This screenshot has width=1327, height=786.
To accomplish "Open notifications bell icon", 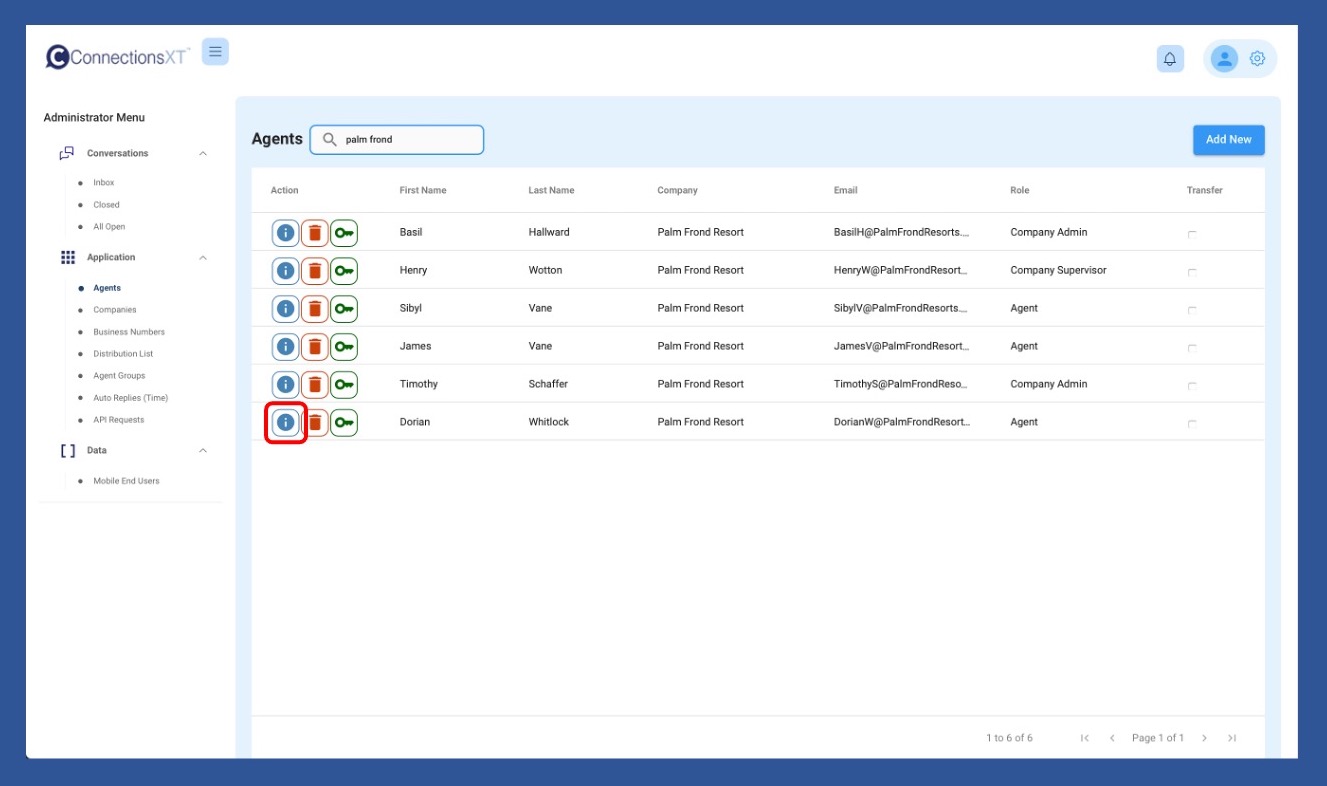I will click(1169, 59).
